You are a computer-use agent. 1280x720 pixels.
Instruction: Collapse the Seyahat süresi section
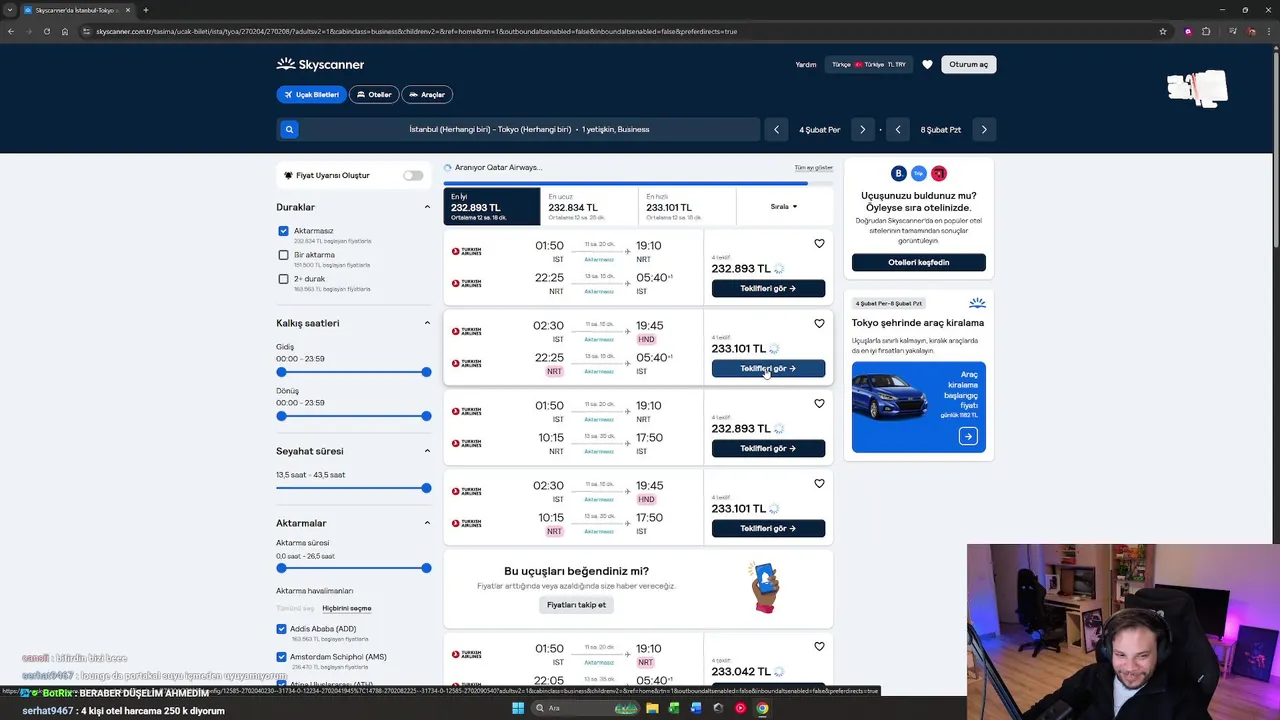427,451
